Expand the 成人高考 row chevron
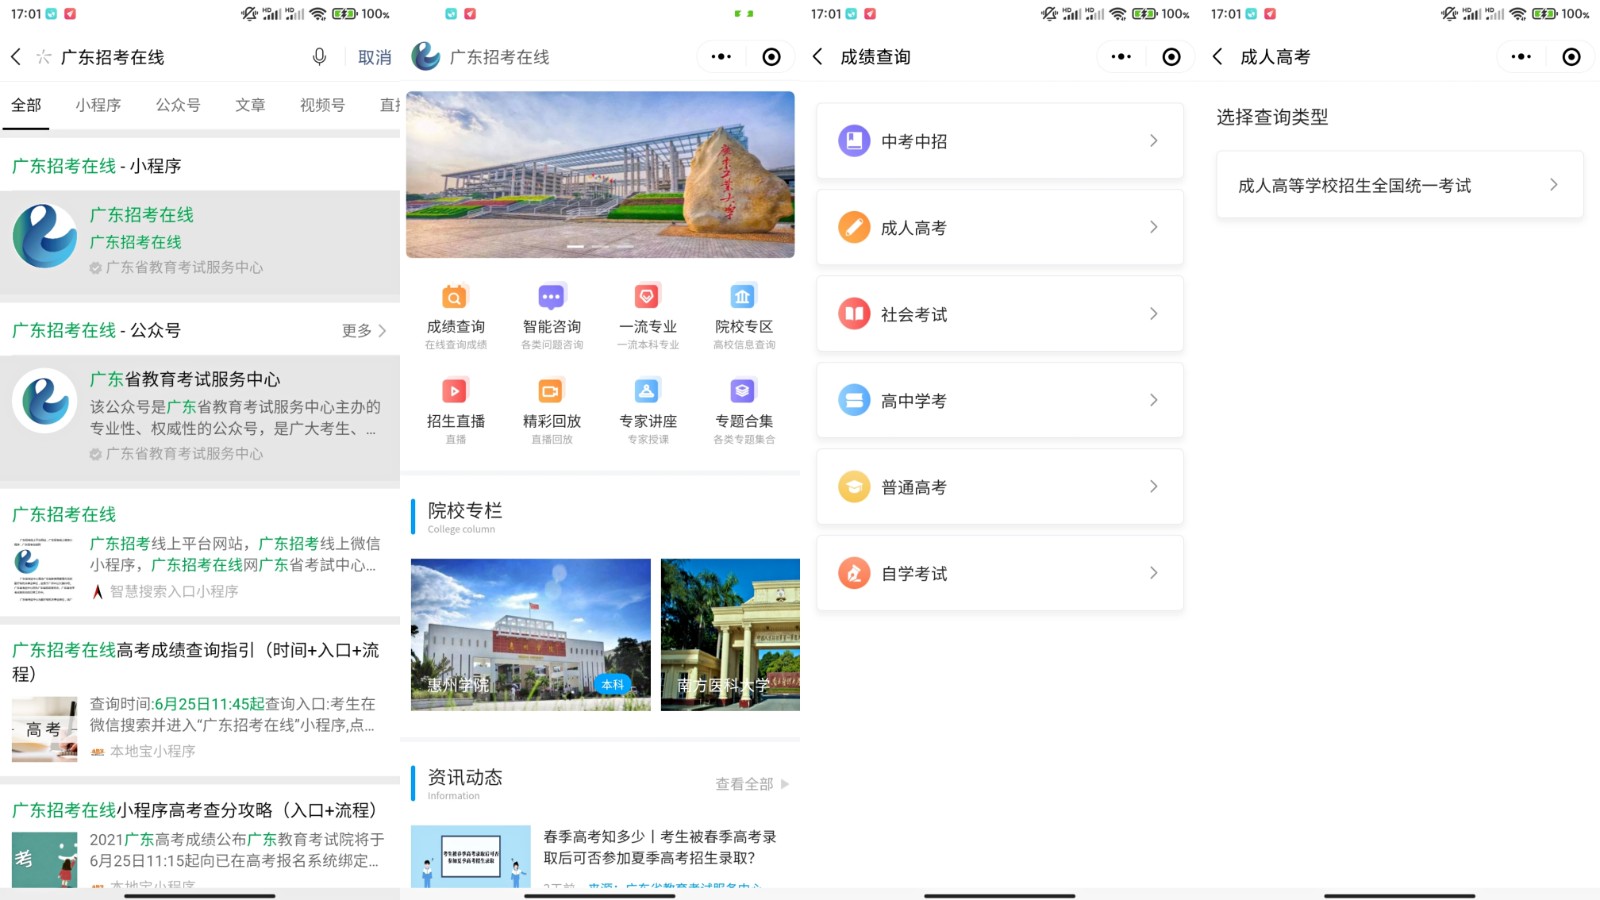The width and height of the screenshot is (1600, 900). [1153, 227]
